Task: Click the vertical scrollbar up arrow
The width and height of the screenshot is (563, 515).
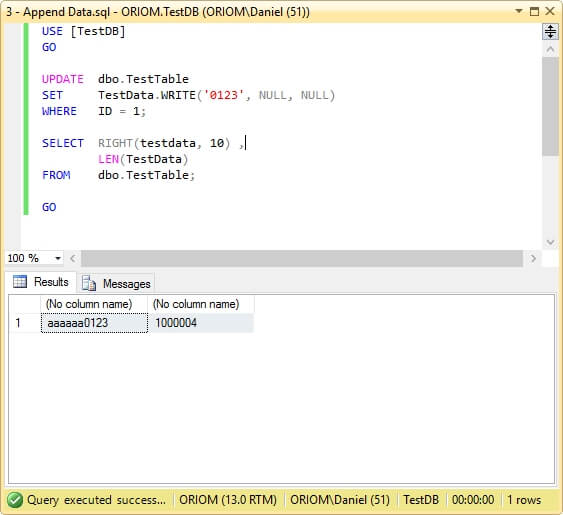Action: point(550,49)
